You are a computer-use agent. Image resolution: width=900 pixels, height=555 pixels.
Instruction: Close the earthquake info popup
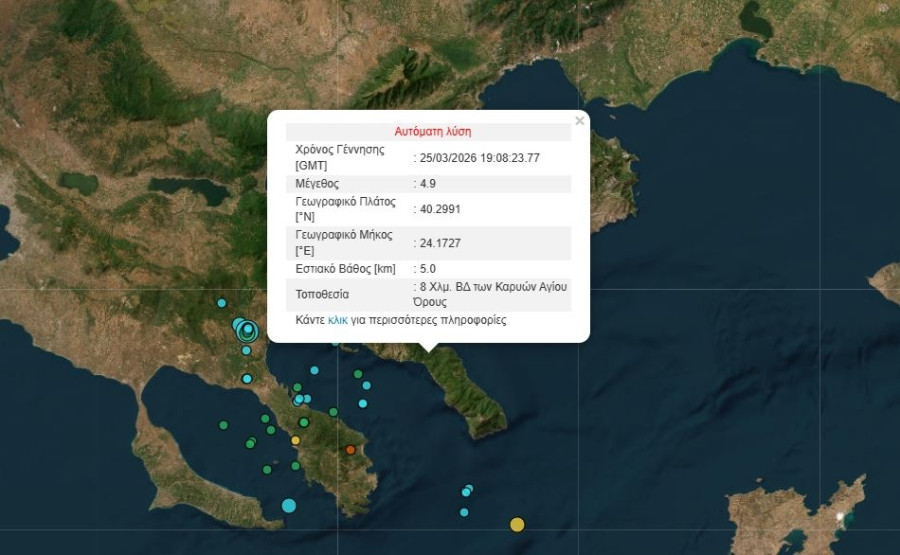point(580,121)
